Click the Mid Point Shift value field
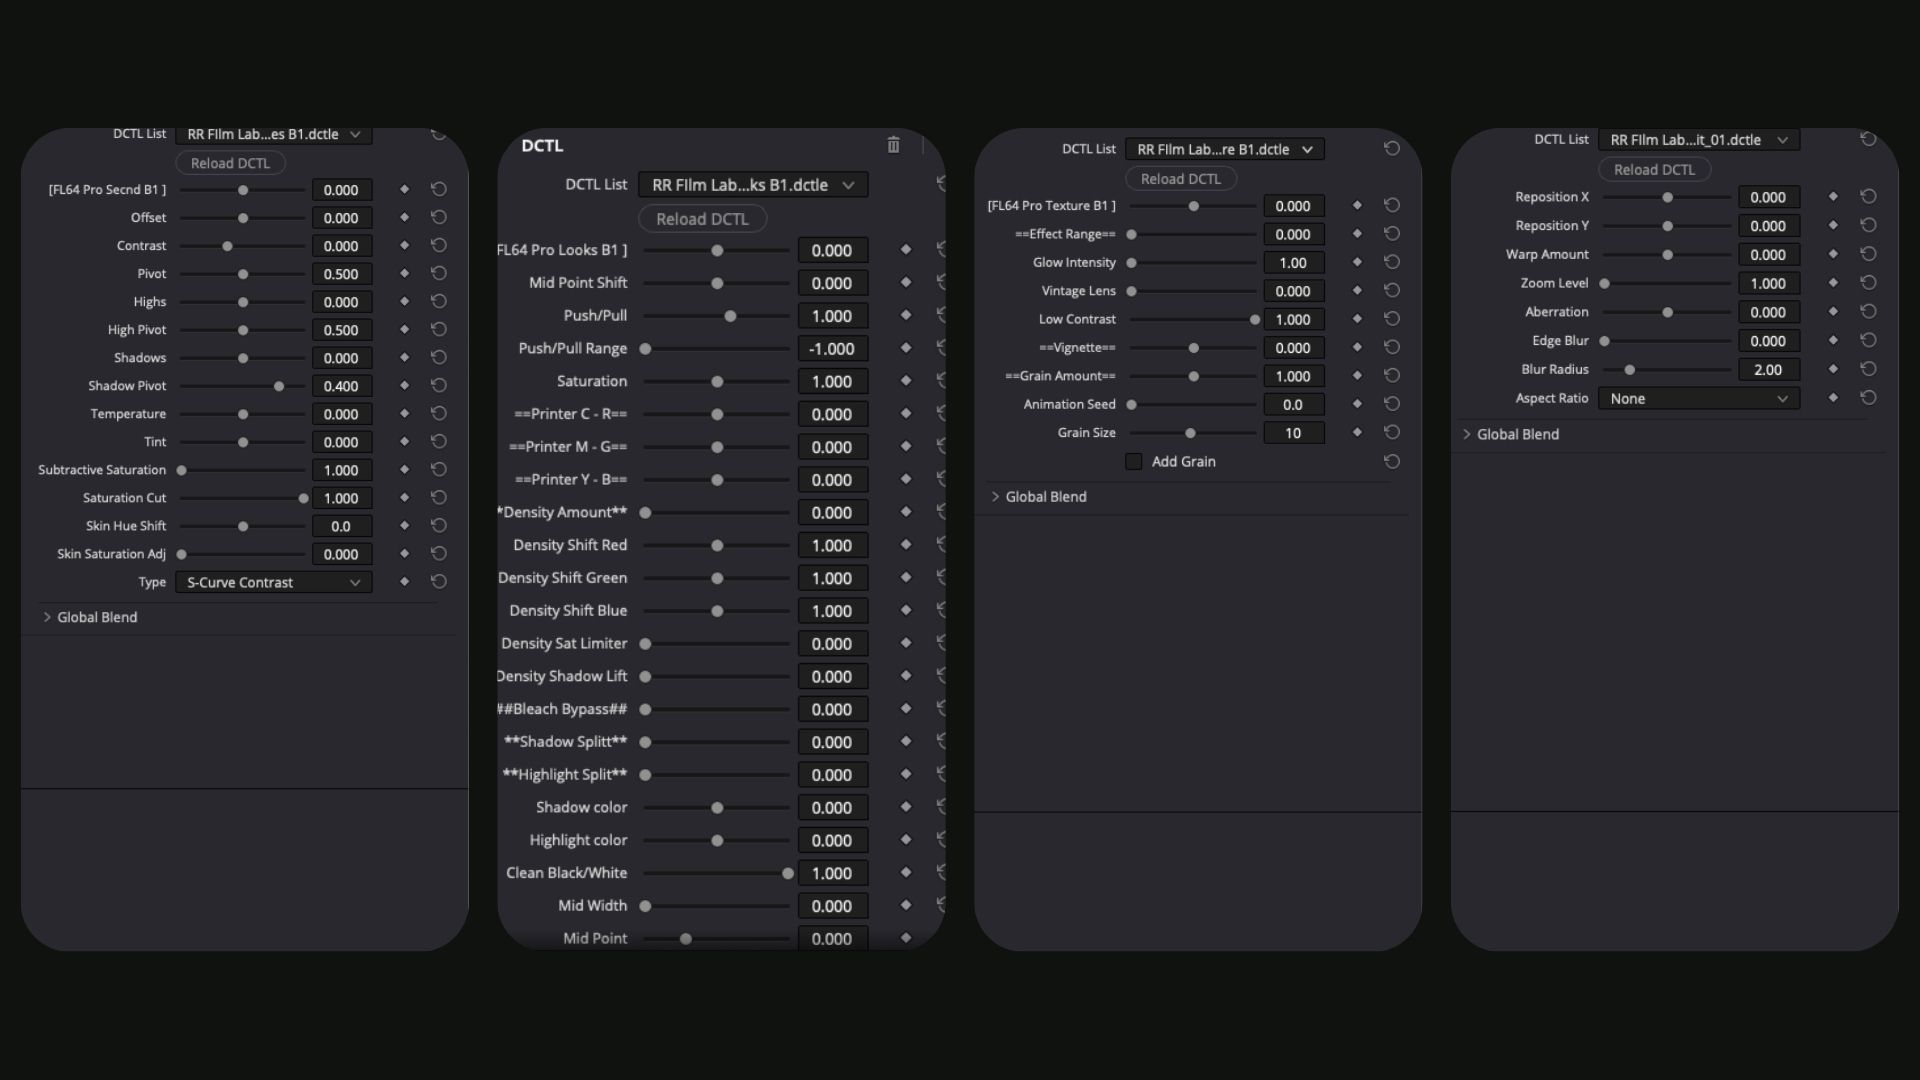This screenshot has width=1920, height=1080. coord(832,283)
